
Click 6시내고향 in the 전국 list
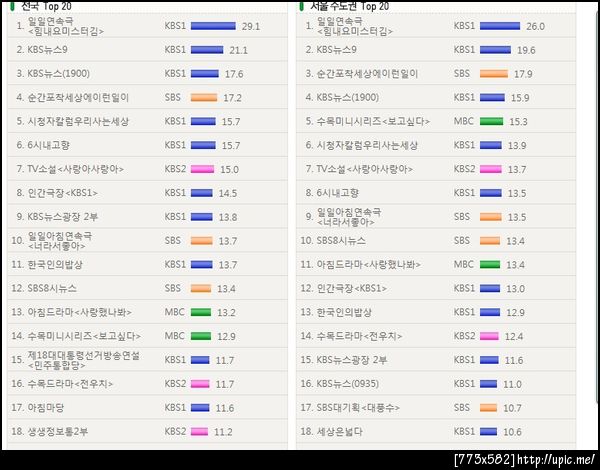coord(49,145)
